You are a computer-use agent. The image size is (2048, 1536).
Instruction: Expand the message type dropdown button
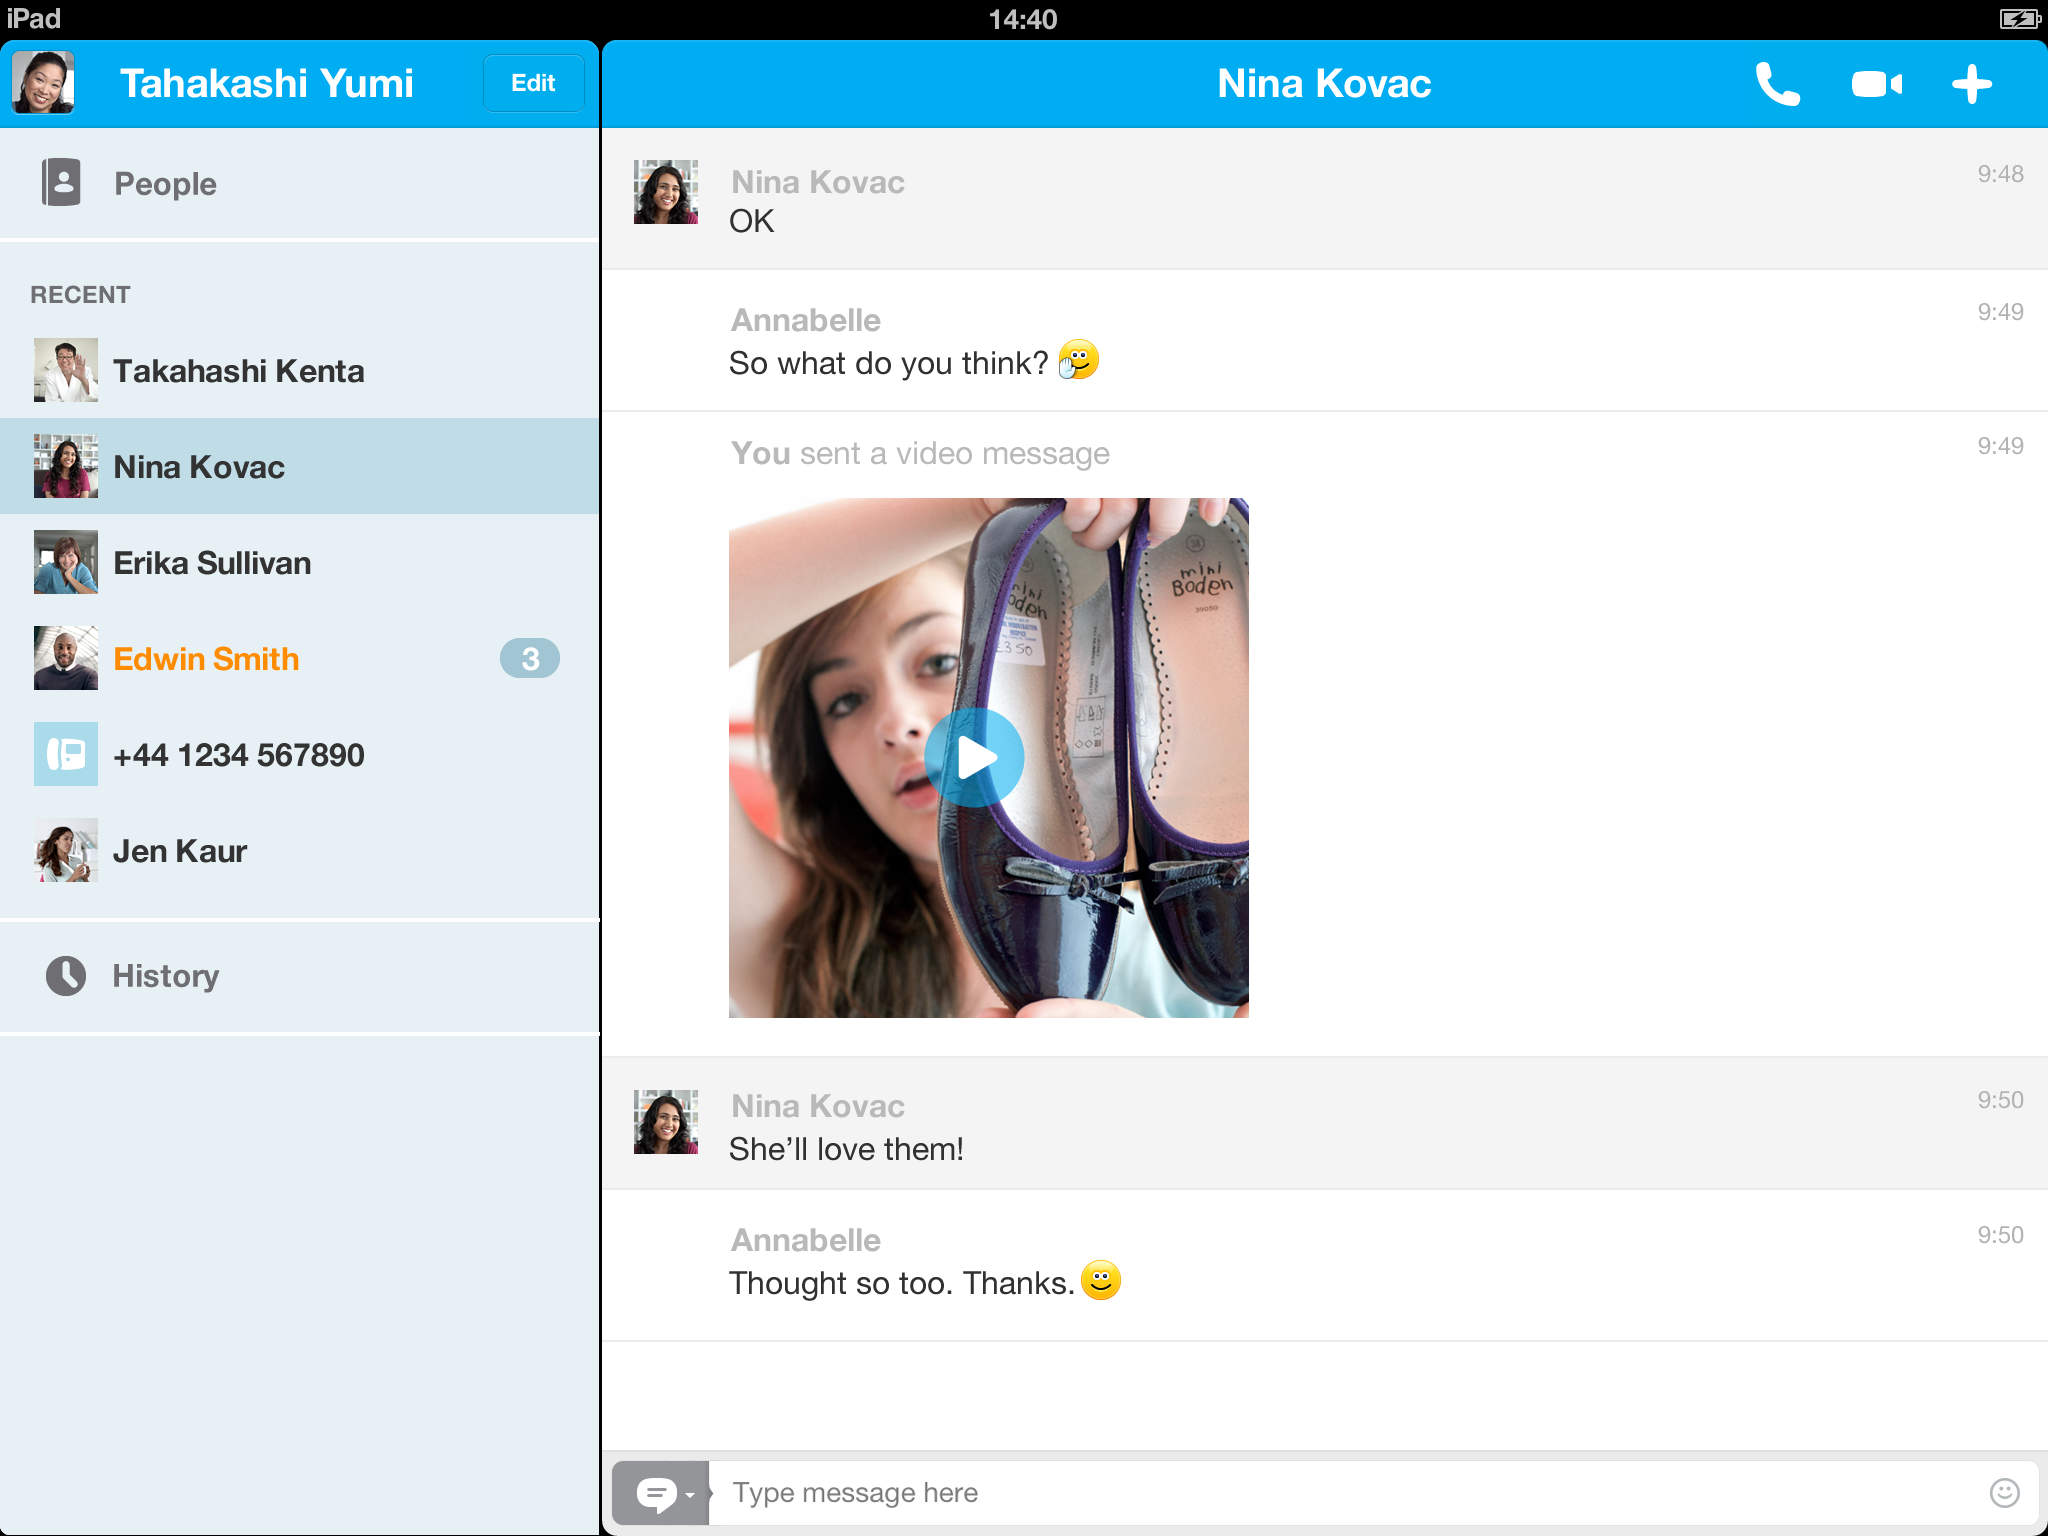pos(662,1494)
